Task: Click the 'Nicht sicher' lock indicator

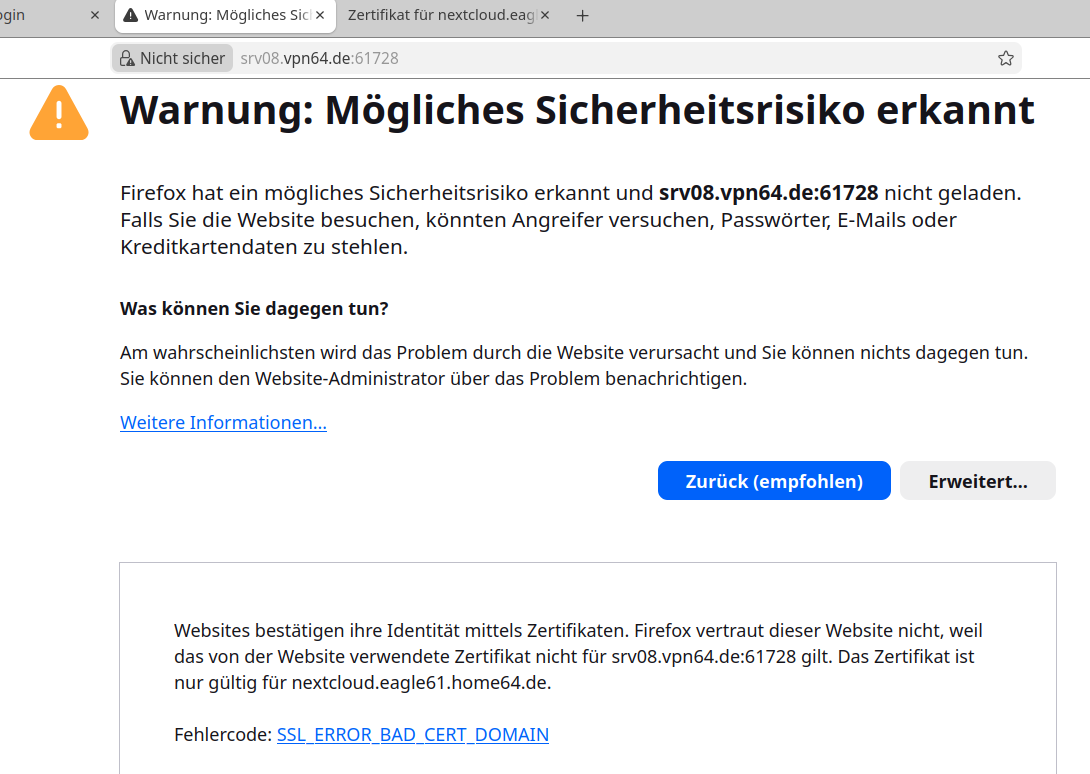Action: coord(172,58)
